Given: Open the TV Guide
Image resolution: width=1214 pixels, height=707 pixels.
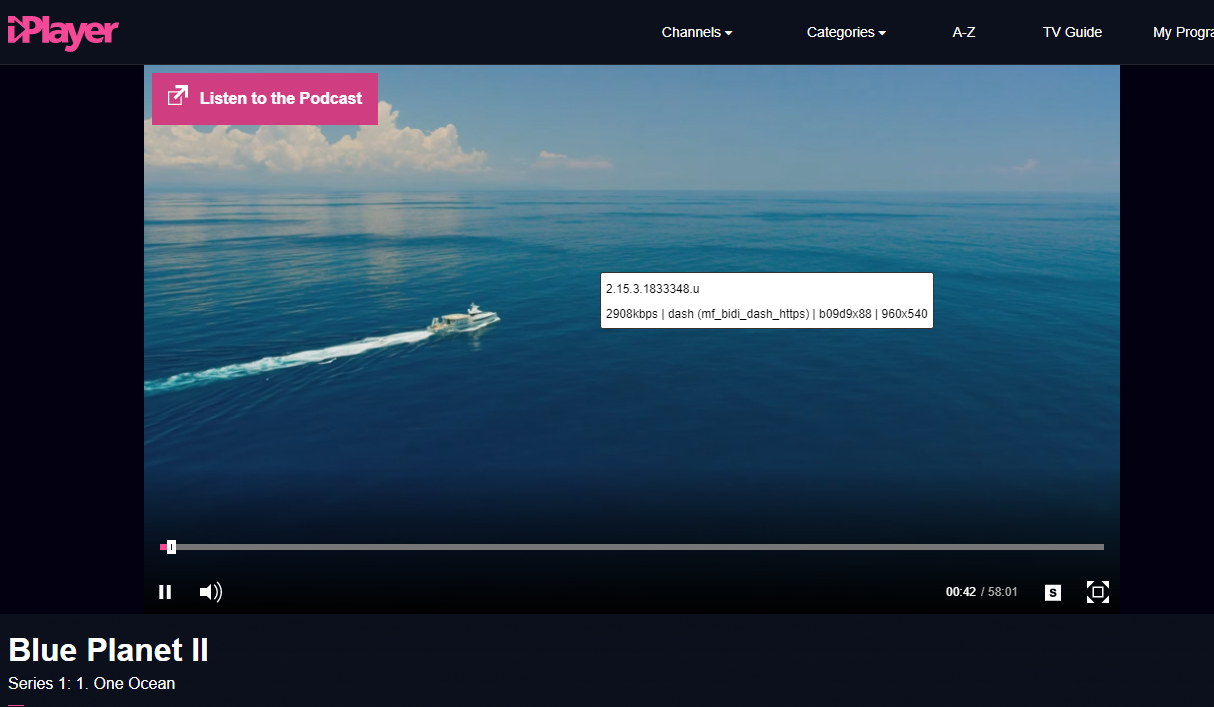Looking at the screenshot, I should pos(1072,32).
